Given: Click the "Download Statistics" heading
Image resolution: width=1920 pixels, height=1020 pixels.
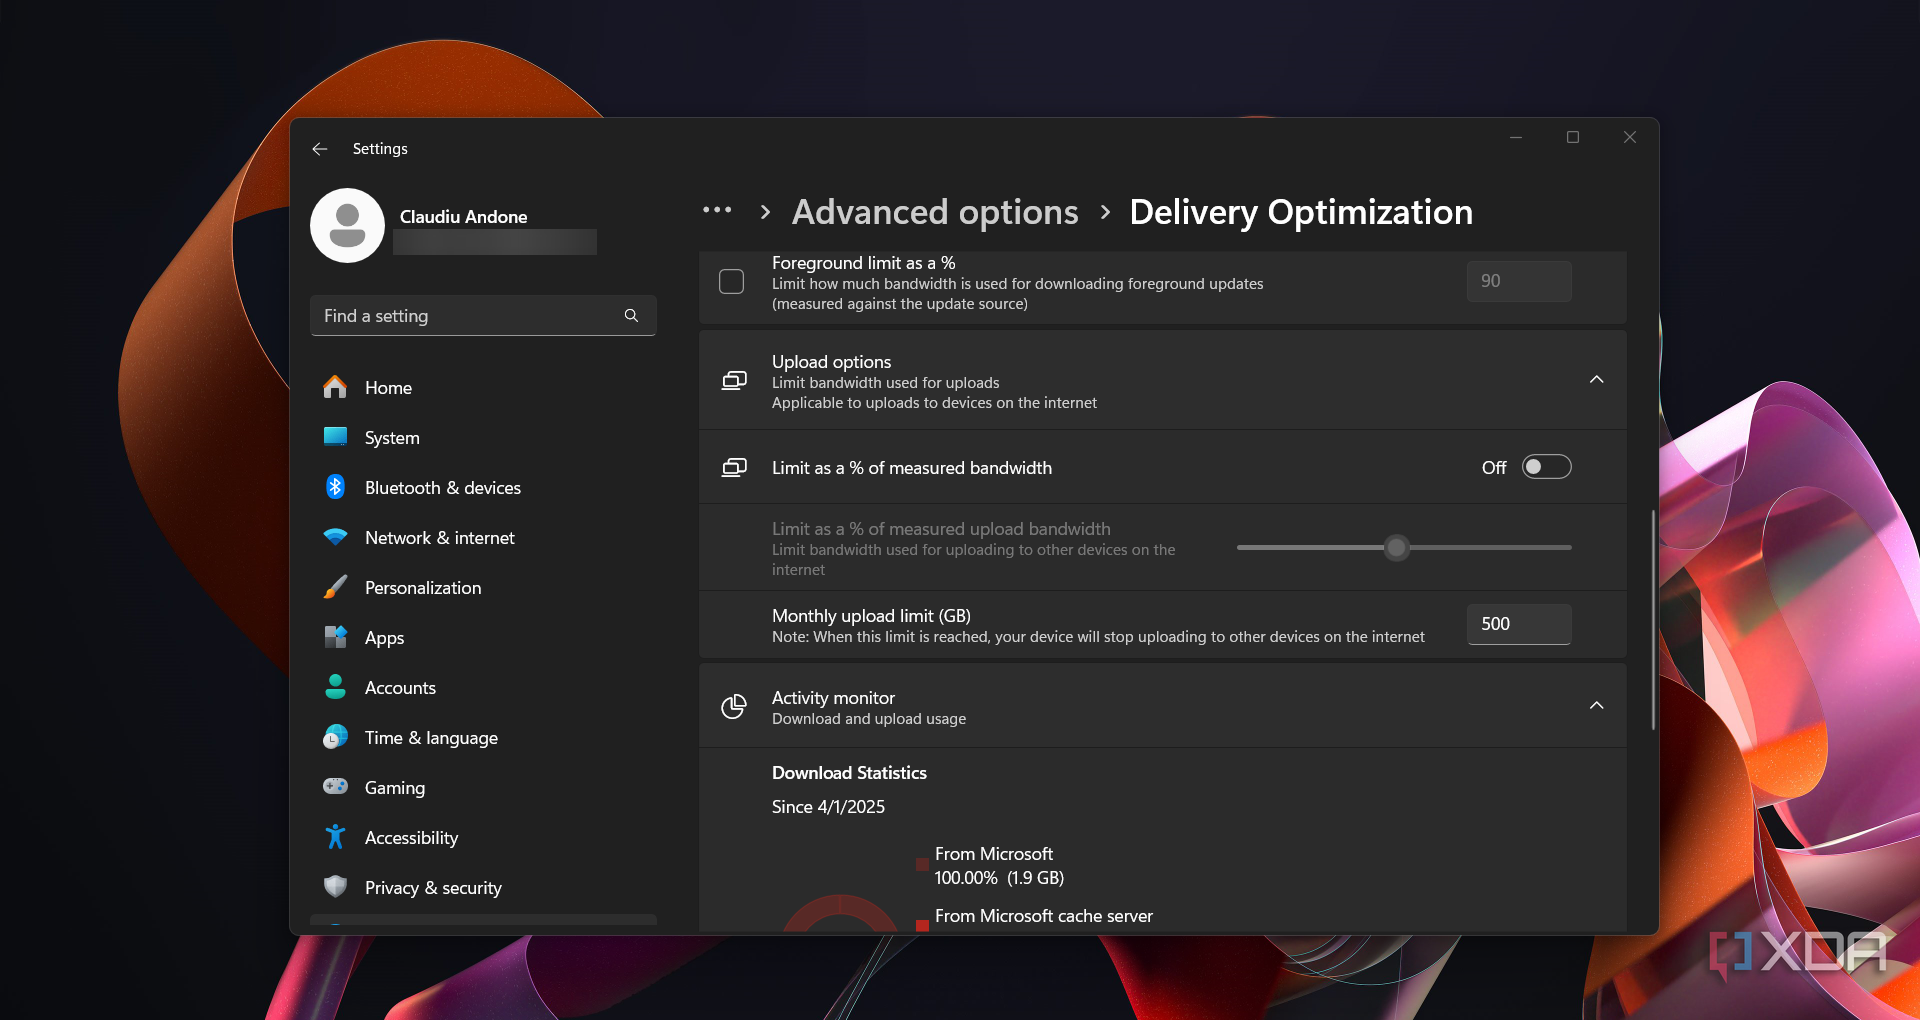Looking at the screenshot, I should point(849,773).
